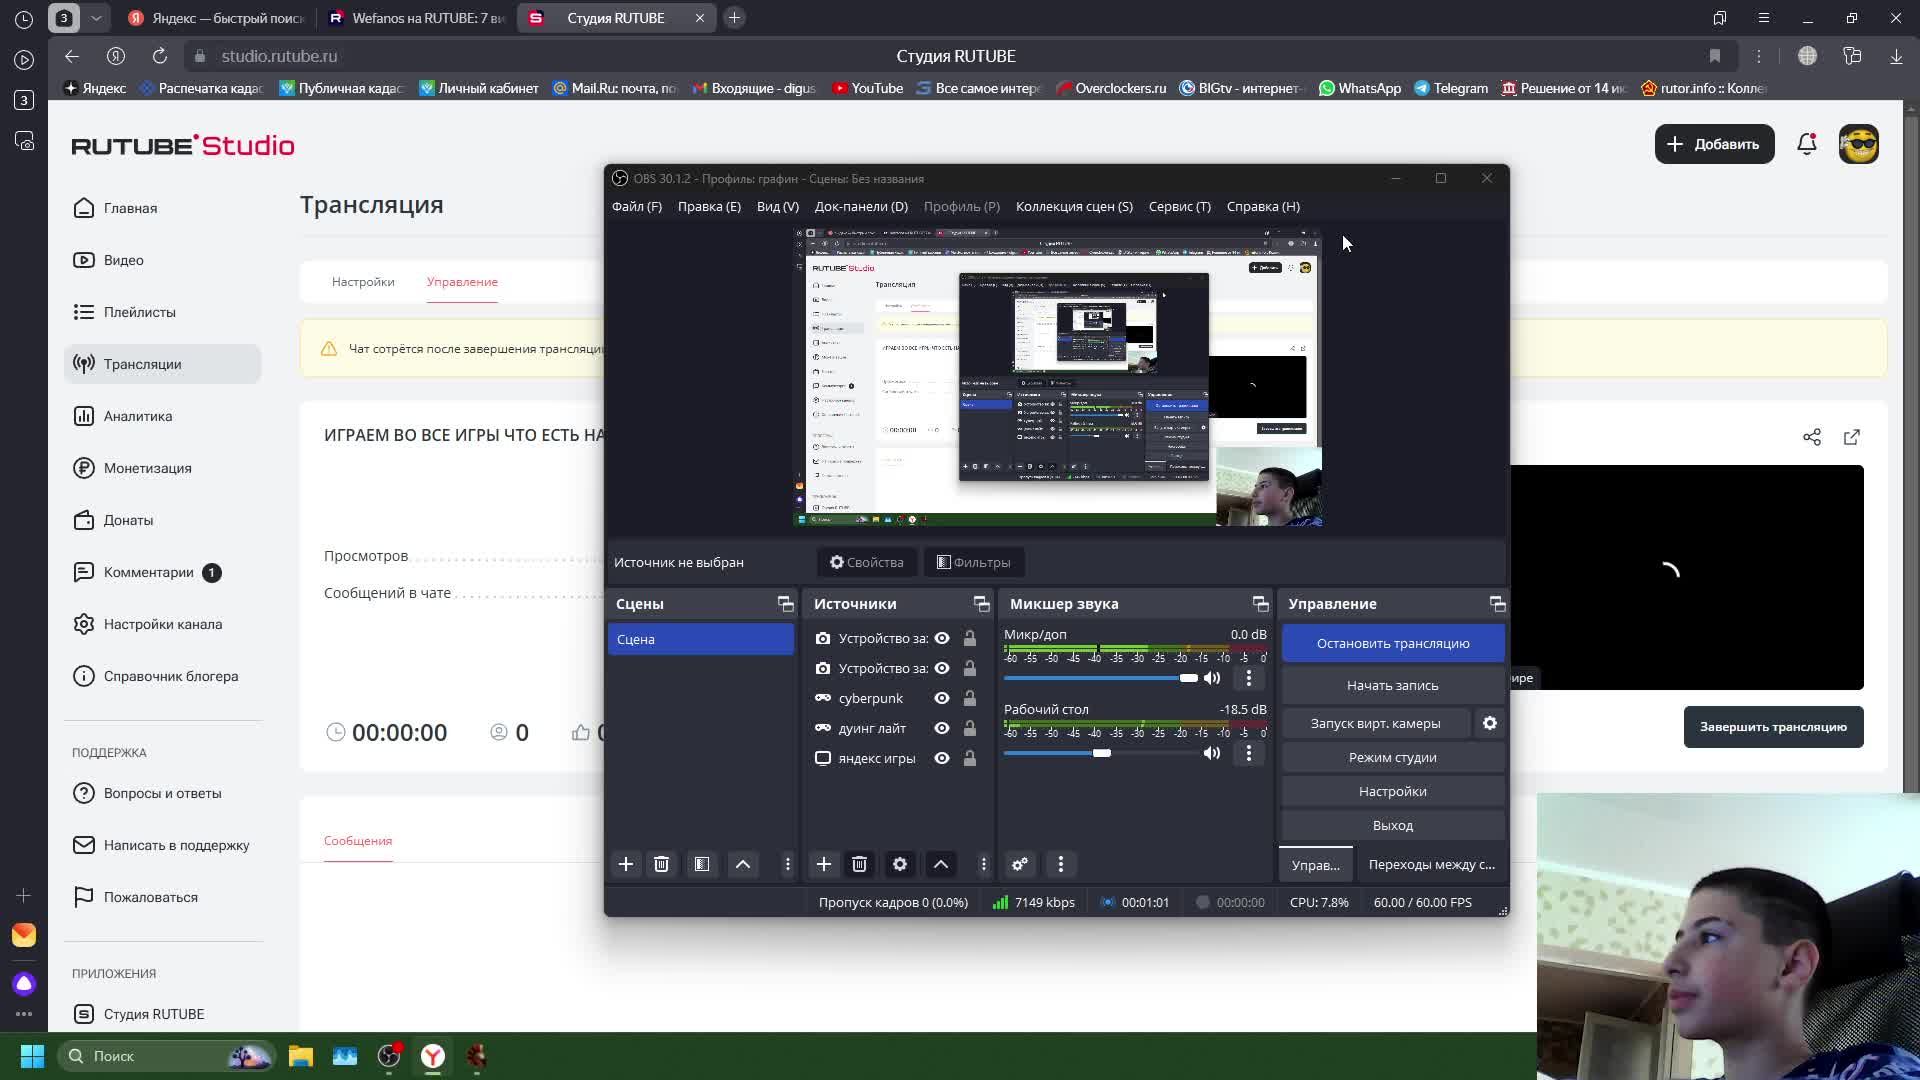Click Добавить button in RUTUBE Studio
The width and height of the screenshot is (1920, 1080).
click(1714, 144)
